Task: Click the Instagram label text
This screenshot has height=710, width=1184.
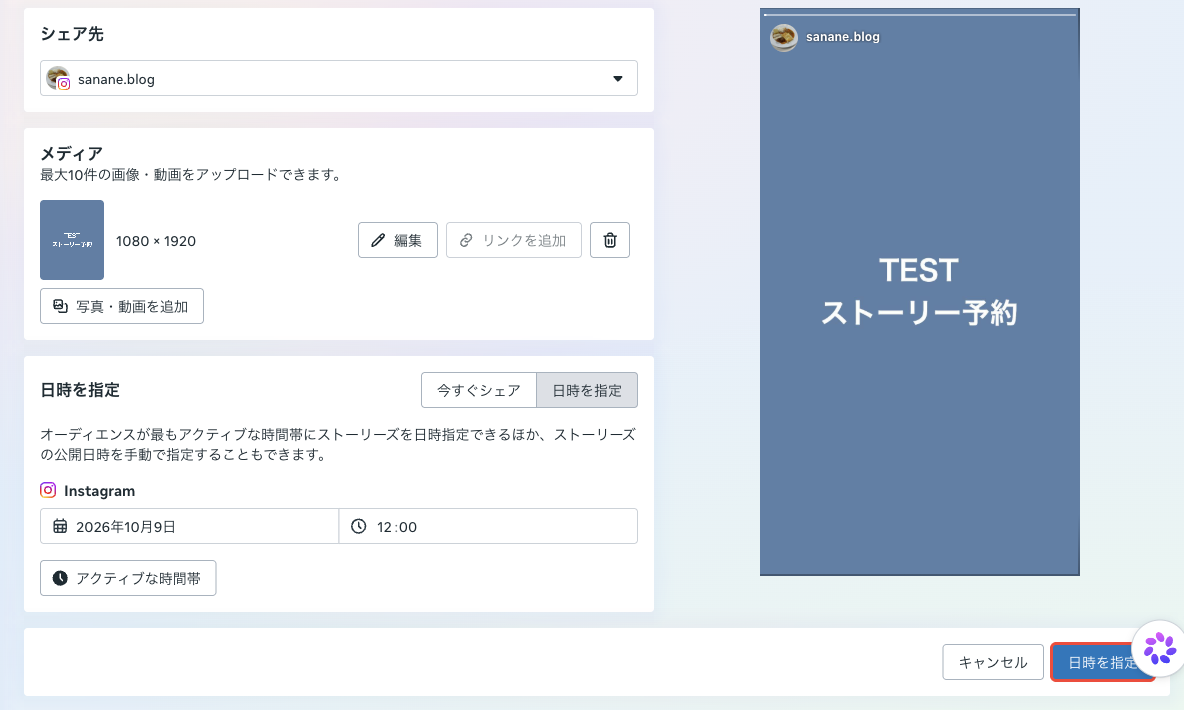Action: click(x=100, y=491)
